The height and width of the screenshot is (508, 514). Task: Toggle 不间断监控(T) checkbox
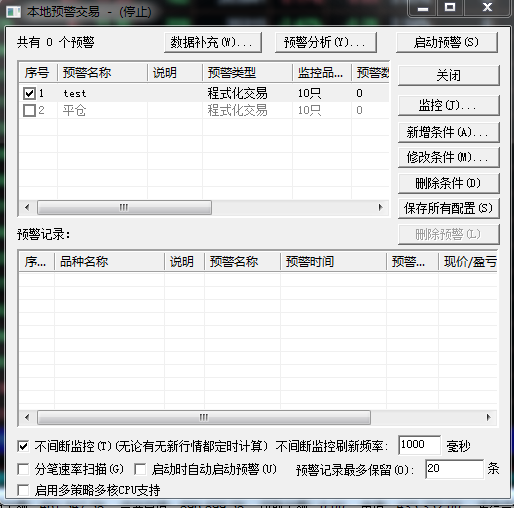(23, 446)
